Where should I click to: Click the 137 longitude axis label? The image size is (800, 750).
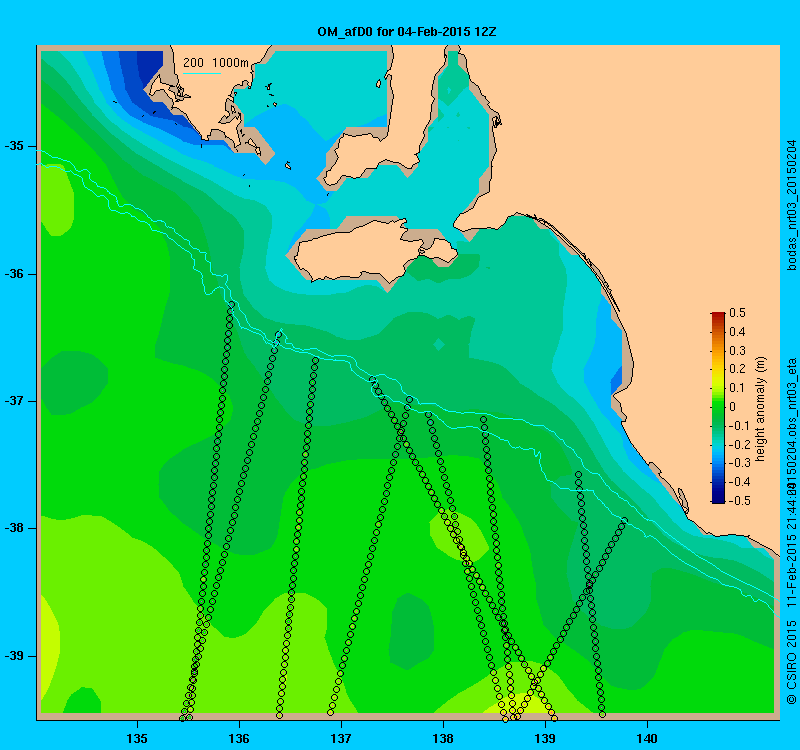coord(341,738)
